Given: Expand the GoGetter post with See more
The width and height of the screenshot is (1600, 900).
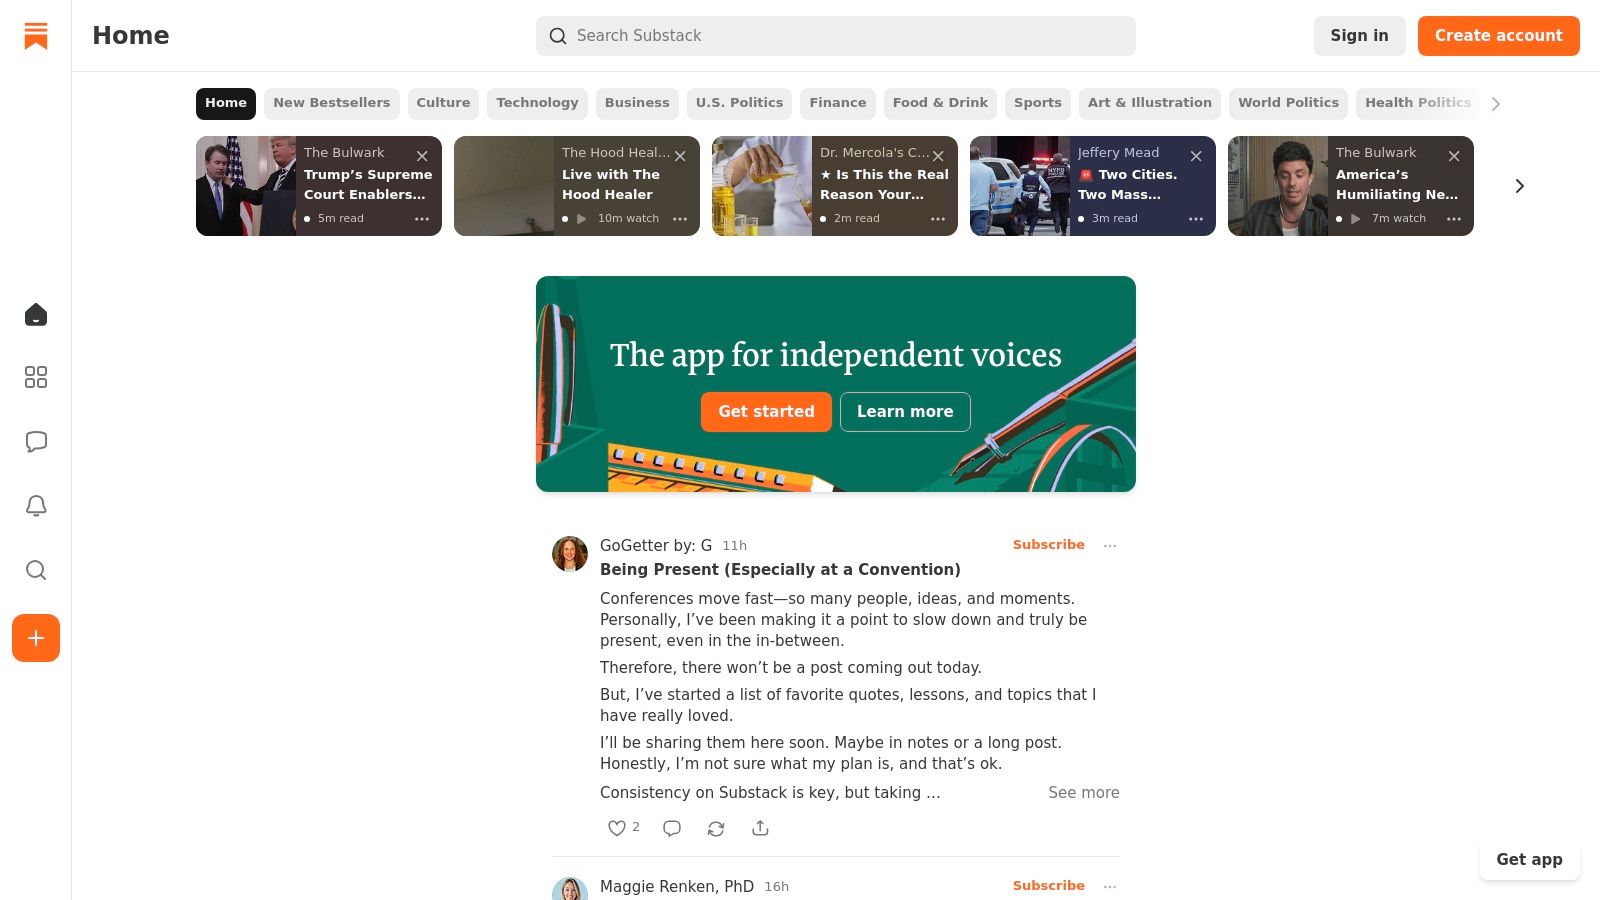Looking at the screenshot, I should click(1083, 792).
